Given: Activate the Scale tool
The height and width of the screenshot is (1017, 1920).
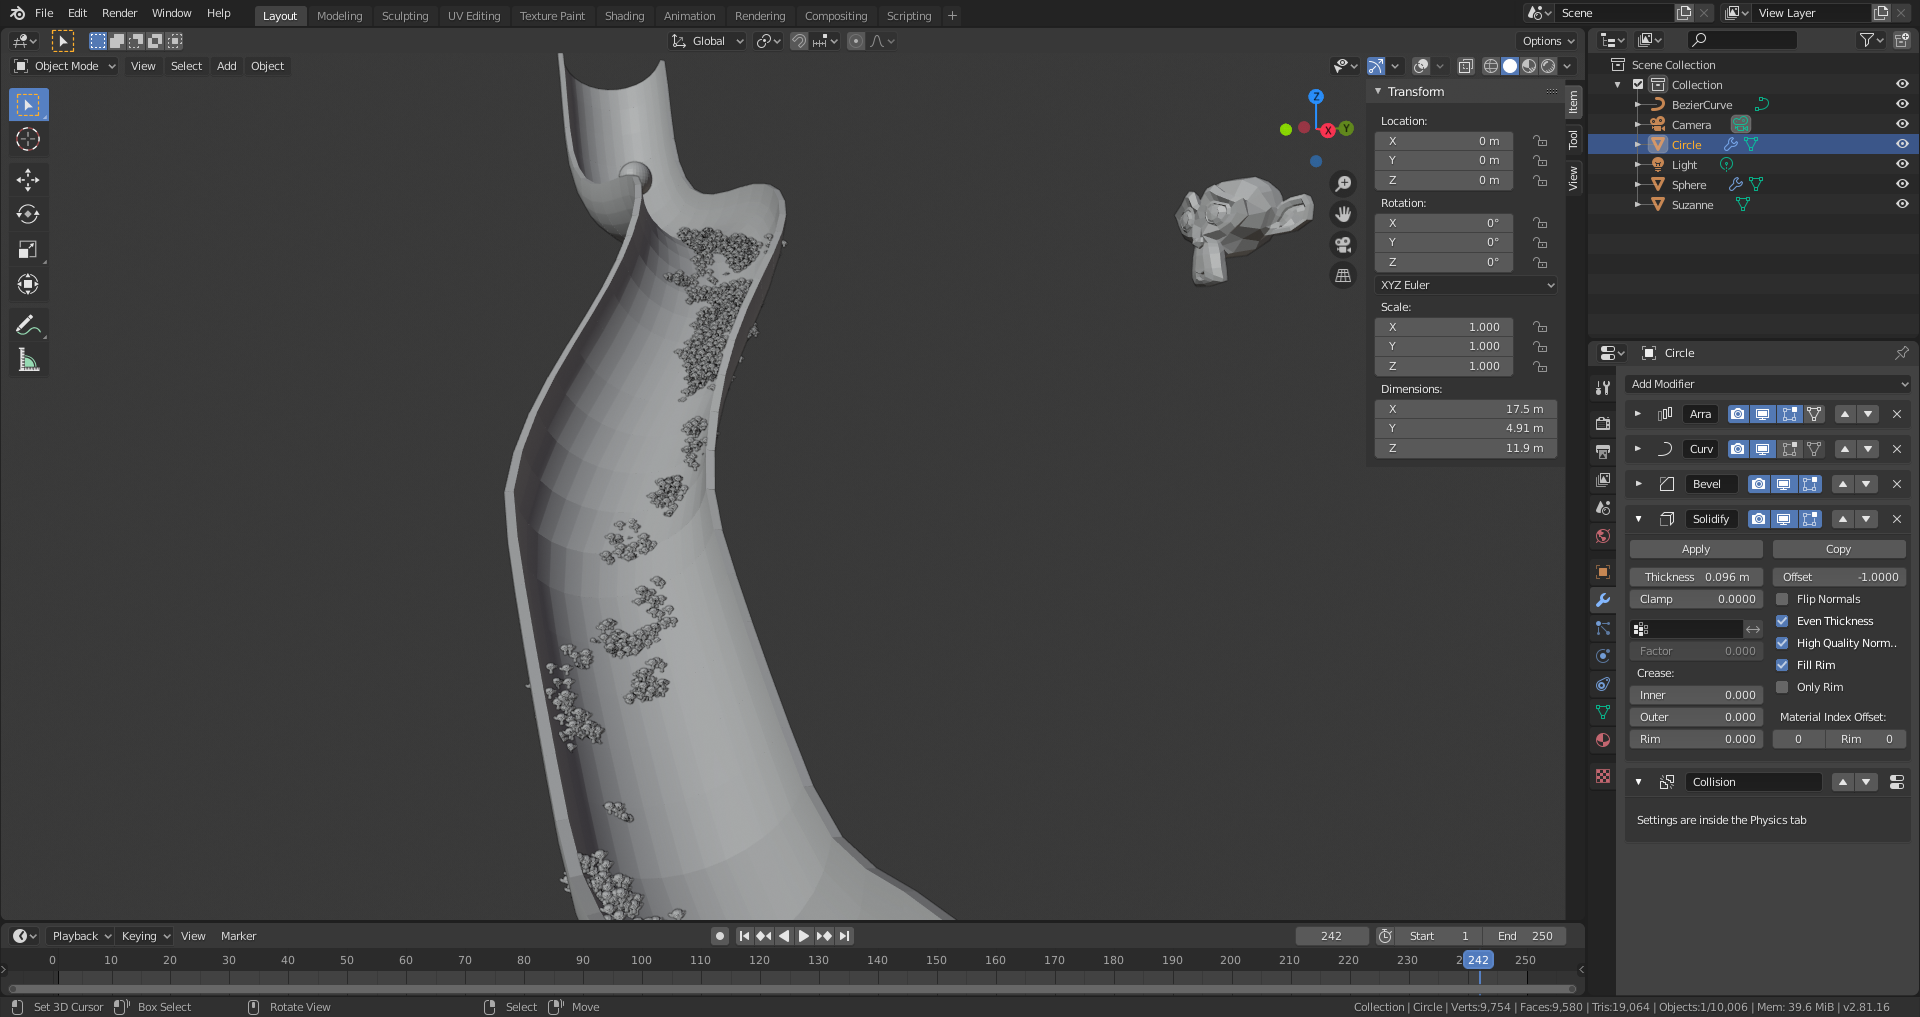Looking at the screenshot, I should coord(28,250).
